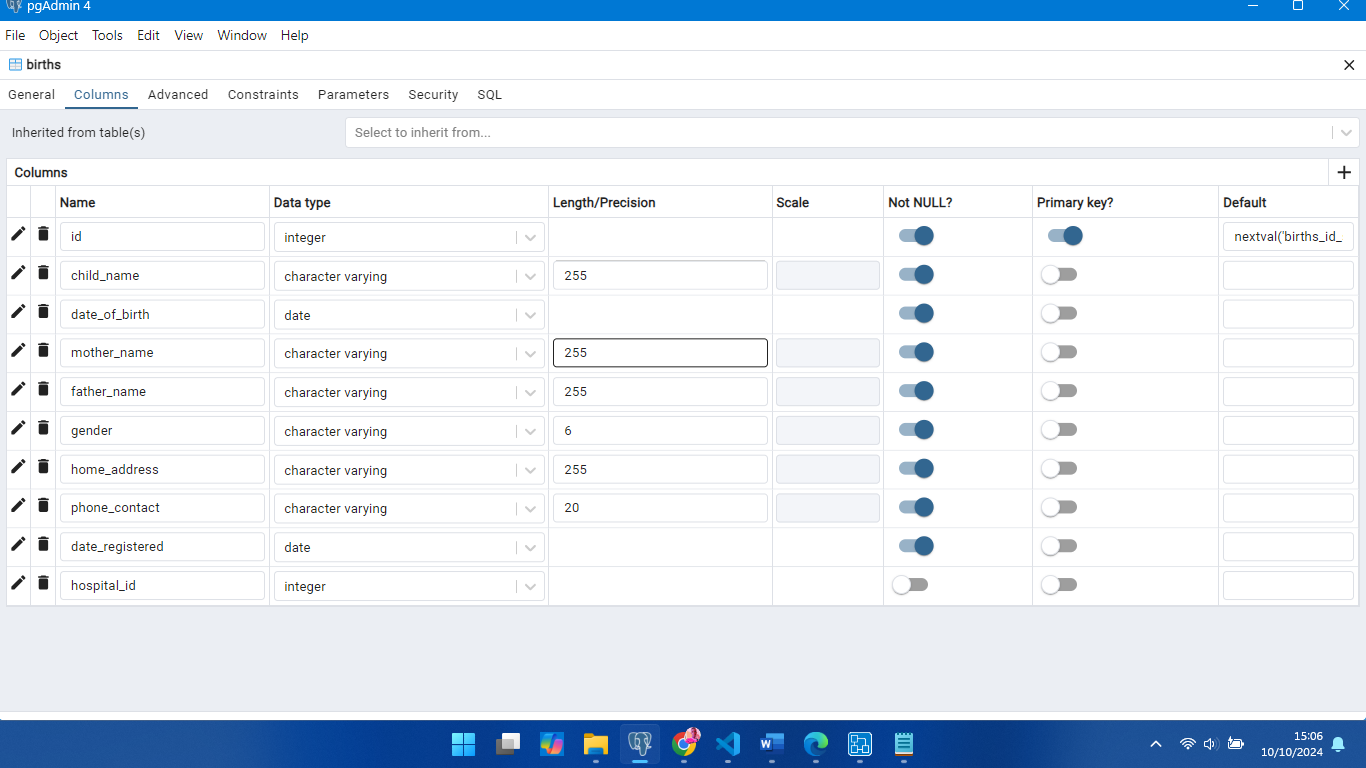Open the Tools menu
Image resolution: width=1366 pixels, height=768 pixels.
coord(107,35)
